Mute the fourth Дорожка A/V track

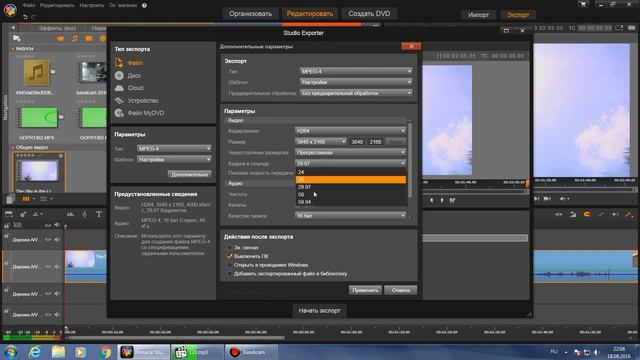pyautogui.click(x=57, y=314)
